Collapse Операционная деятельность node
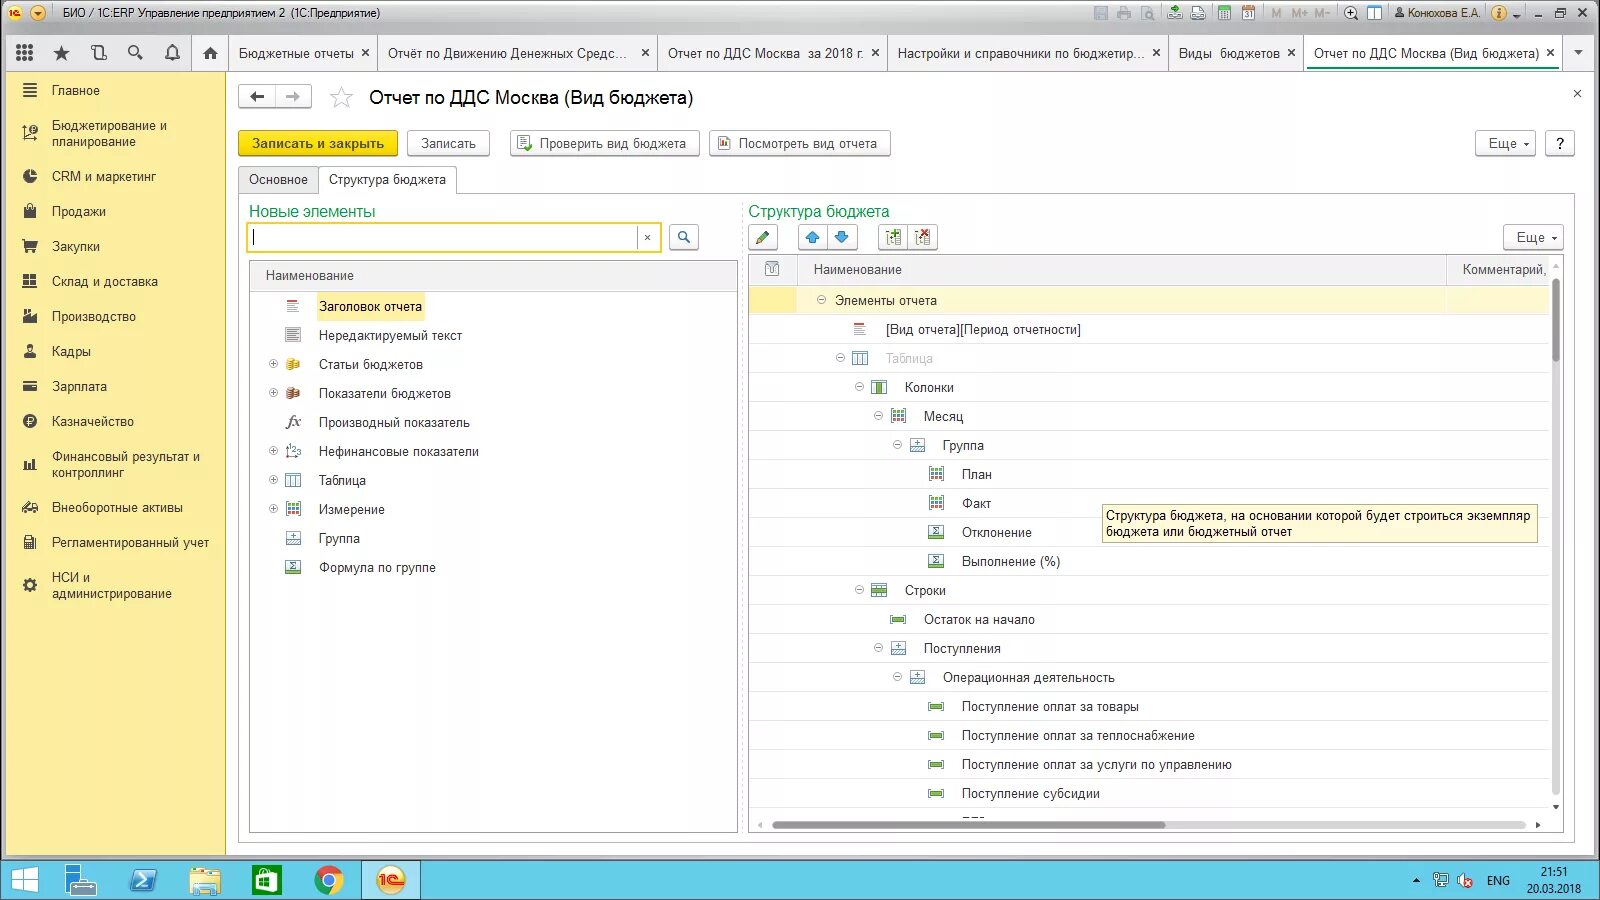The height and width of the screenshot is (900, 1600). (897, 677)
